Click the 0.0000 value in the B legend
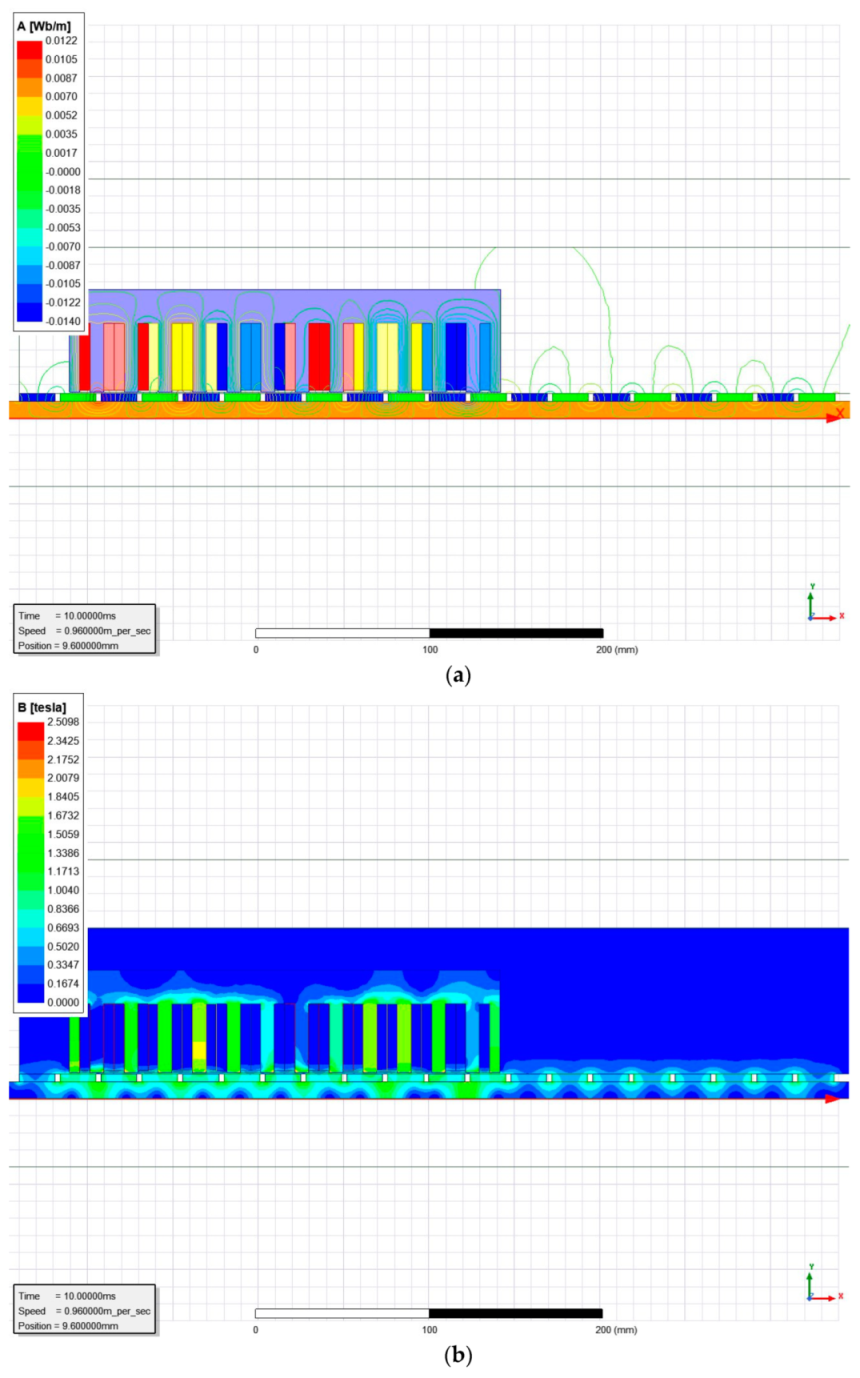860x1378 pixels. [63, 1003]
